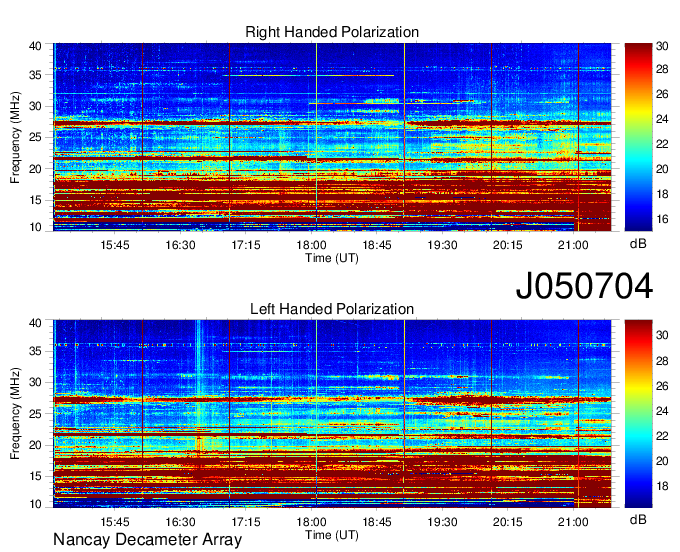Click the Frequency (MHz) axis label of the Left Handed plot
This screenshot has width=680, height=552.
(x=15, y=414)
